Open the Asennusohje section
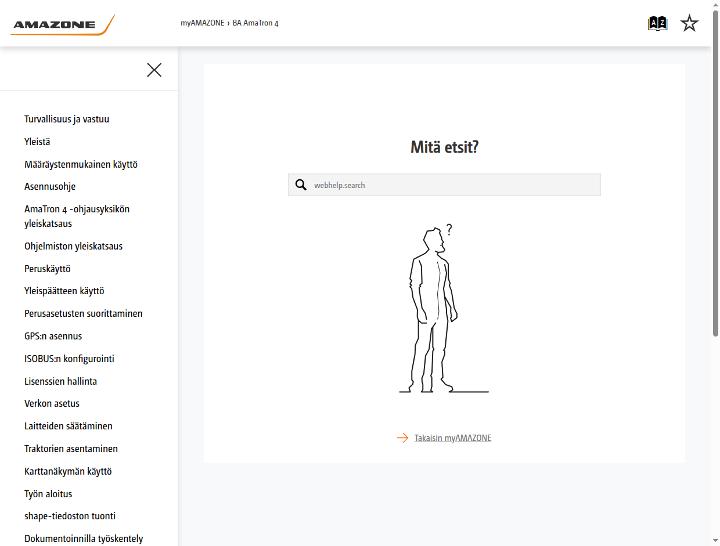720x546 pixels. (50, 186)
